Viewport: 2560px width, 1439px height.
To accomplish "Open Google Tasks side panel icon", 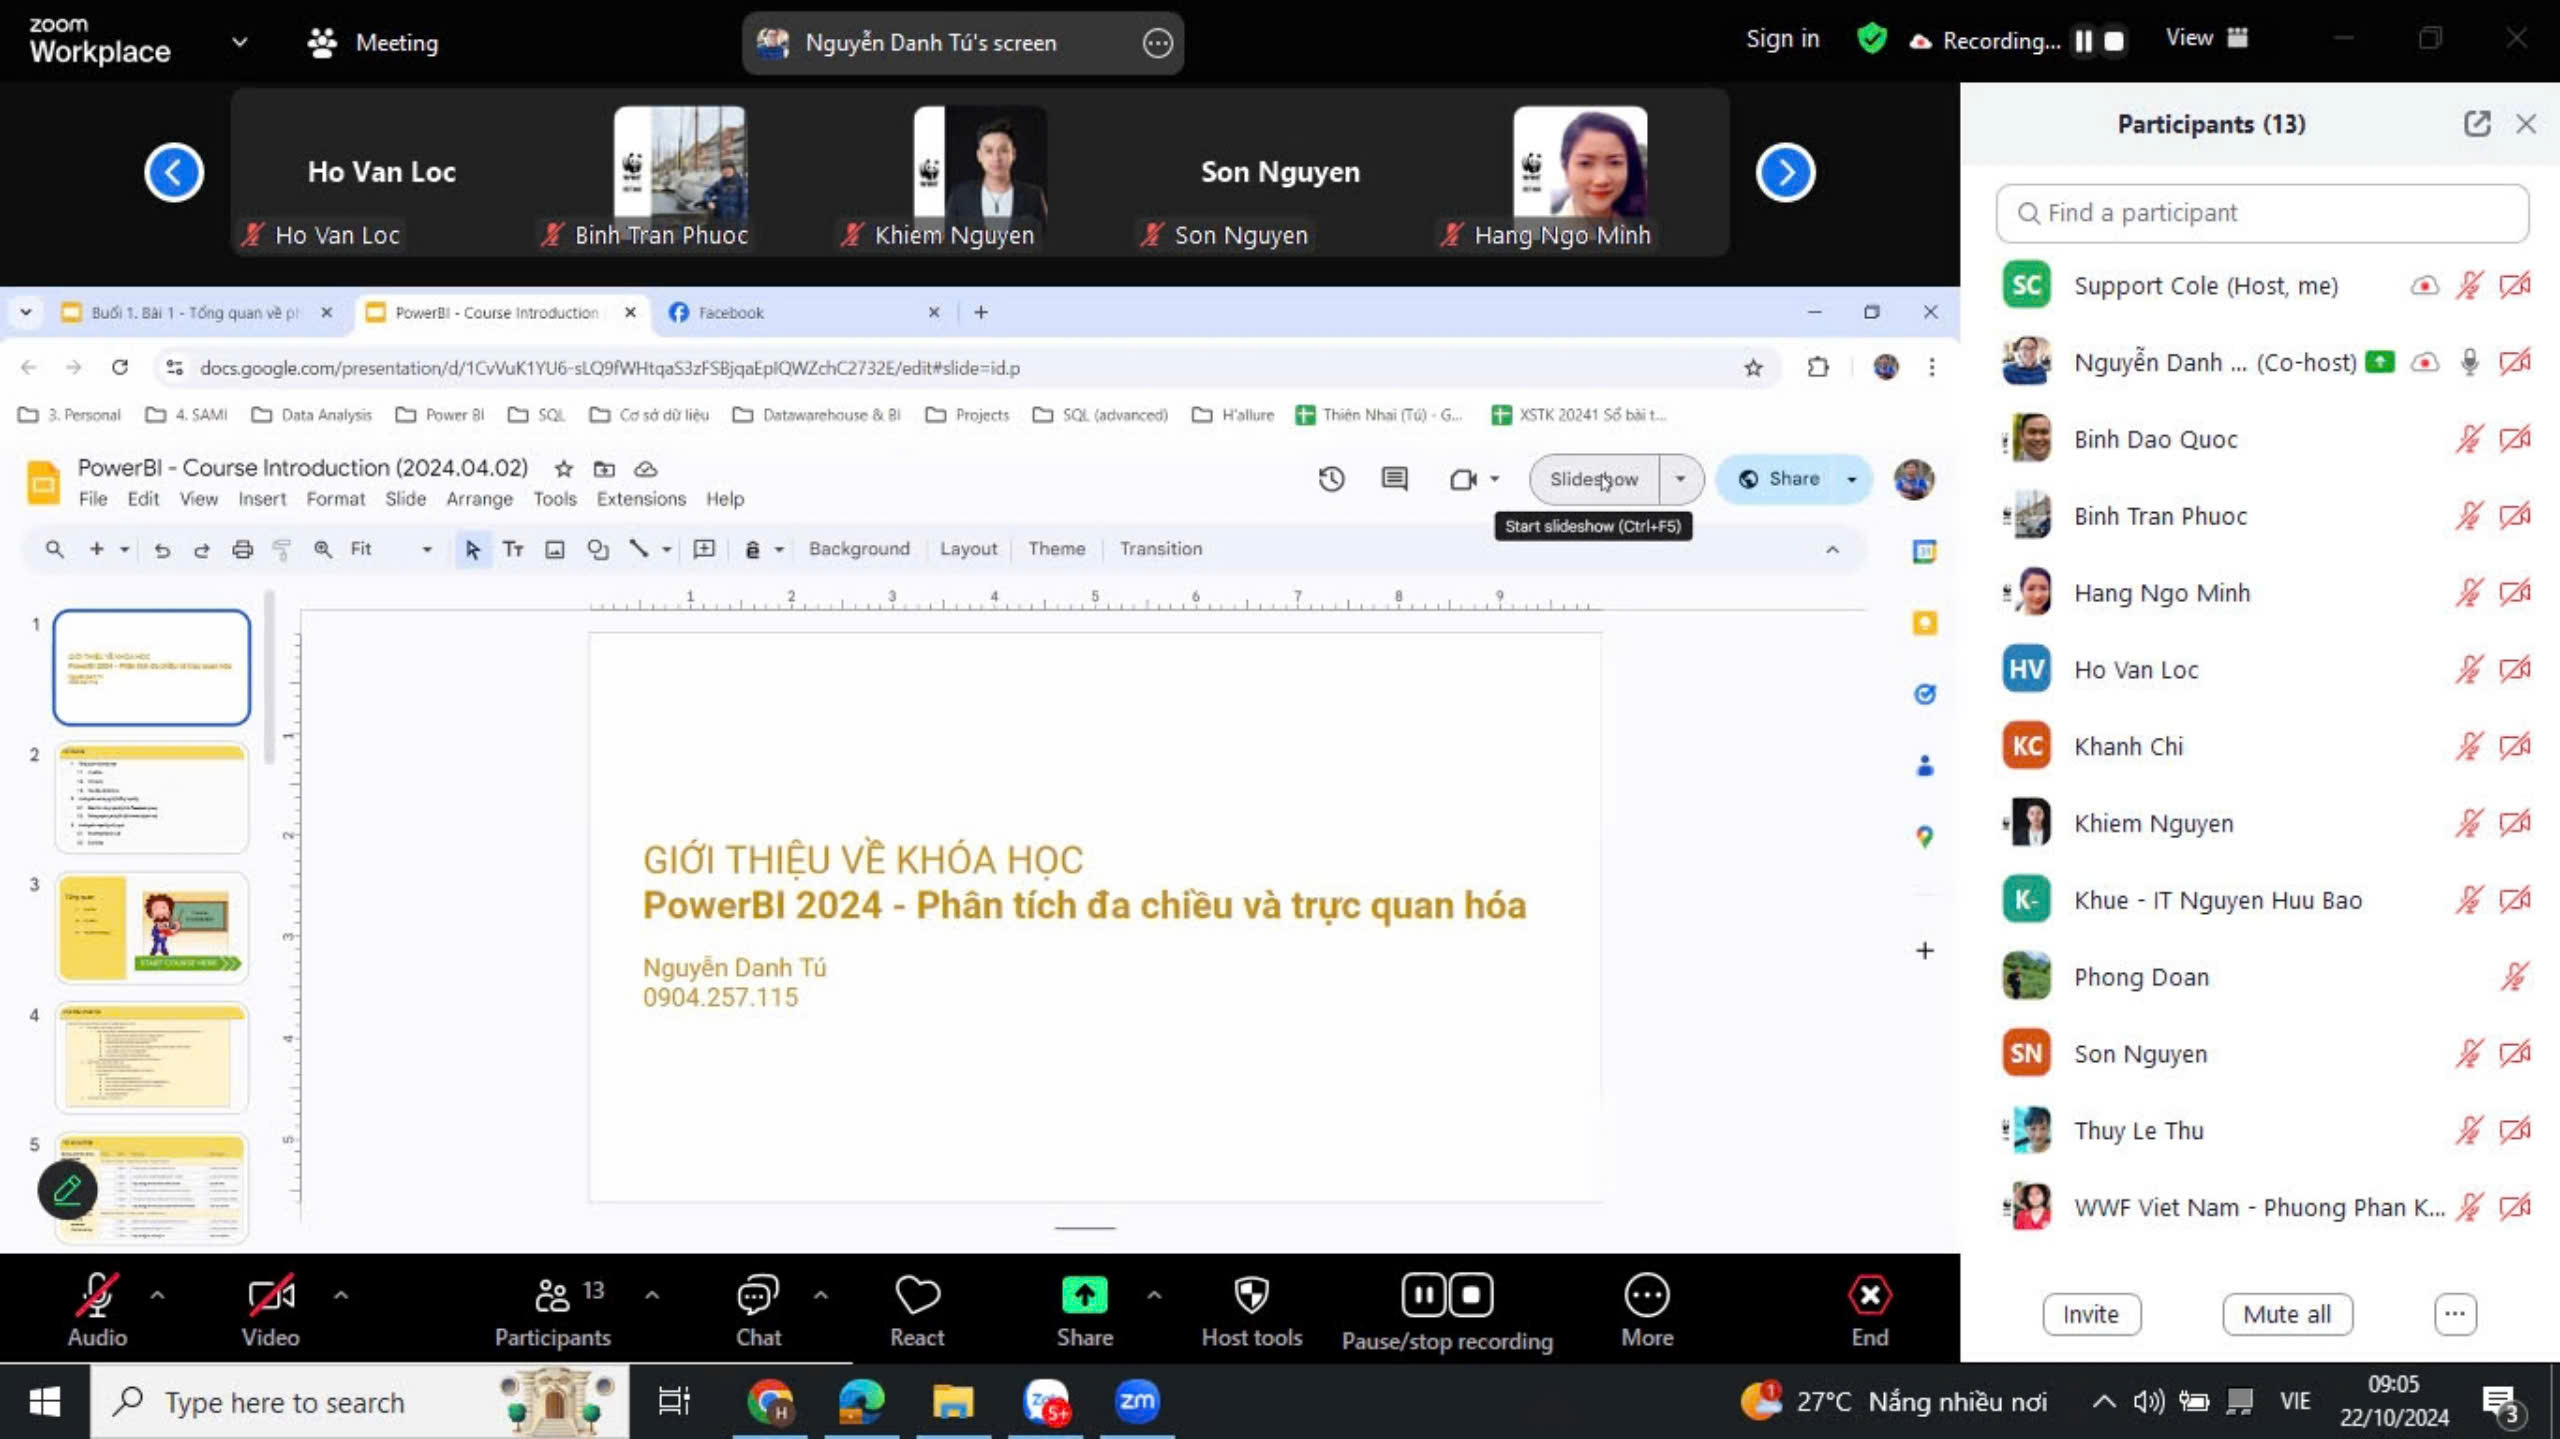I will 1924,694.
